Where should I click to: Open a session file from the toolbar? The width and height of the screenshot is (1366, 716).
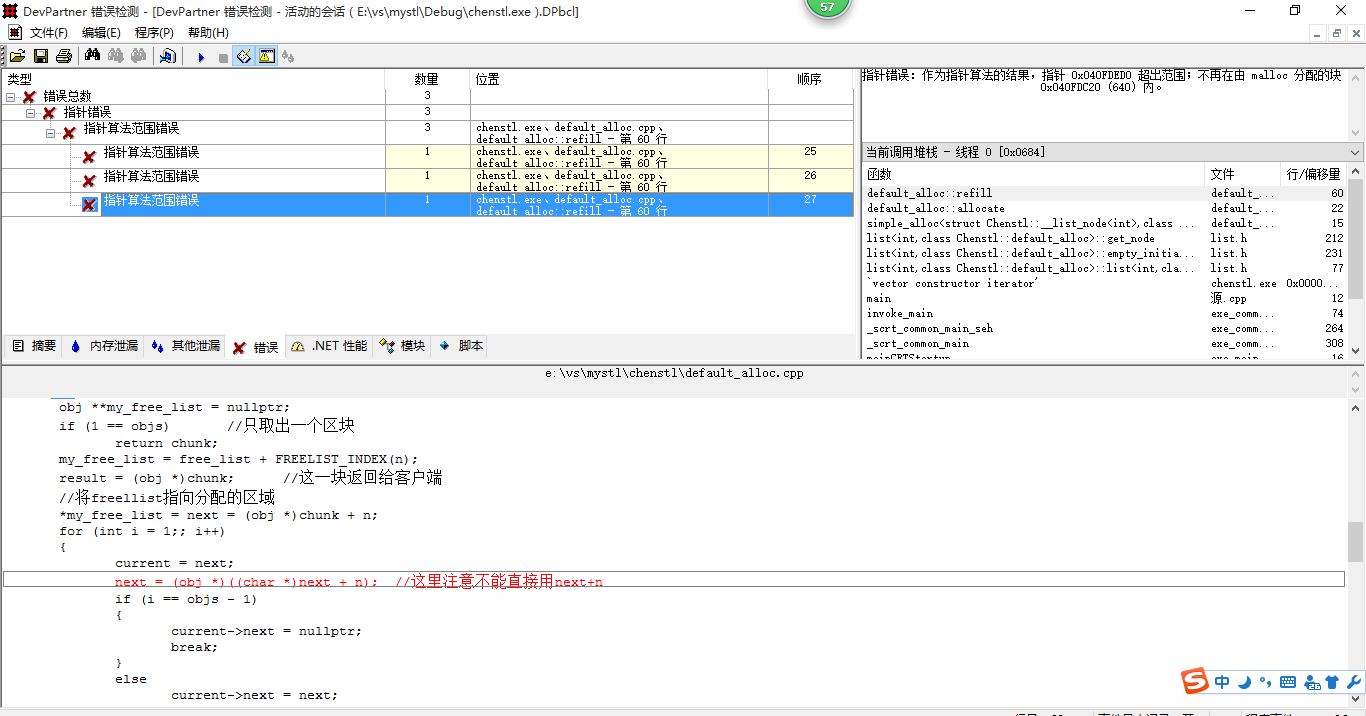[18, 56]
